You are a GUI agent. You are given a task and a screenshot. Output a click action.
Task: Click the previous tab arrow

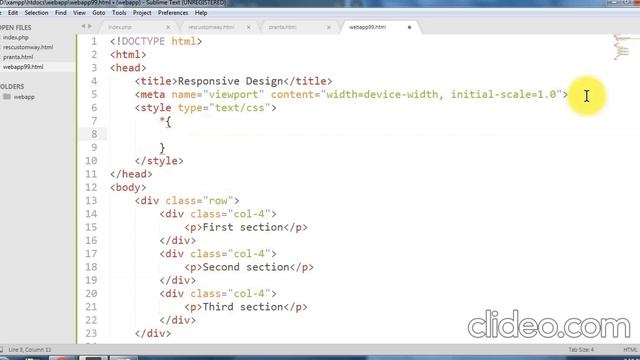[x=83, y=26]
